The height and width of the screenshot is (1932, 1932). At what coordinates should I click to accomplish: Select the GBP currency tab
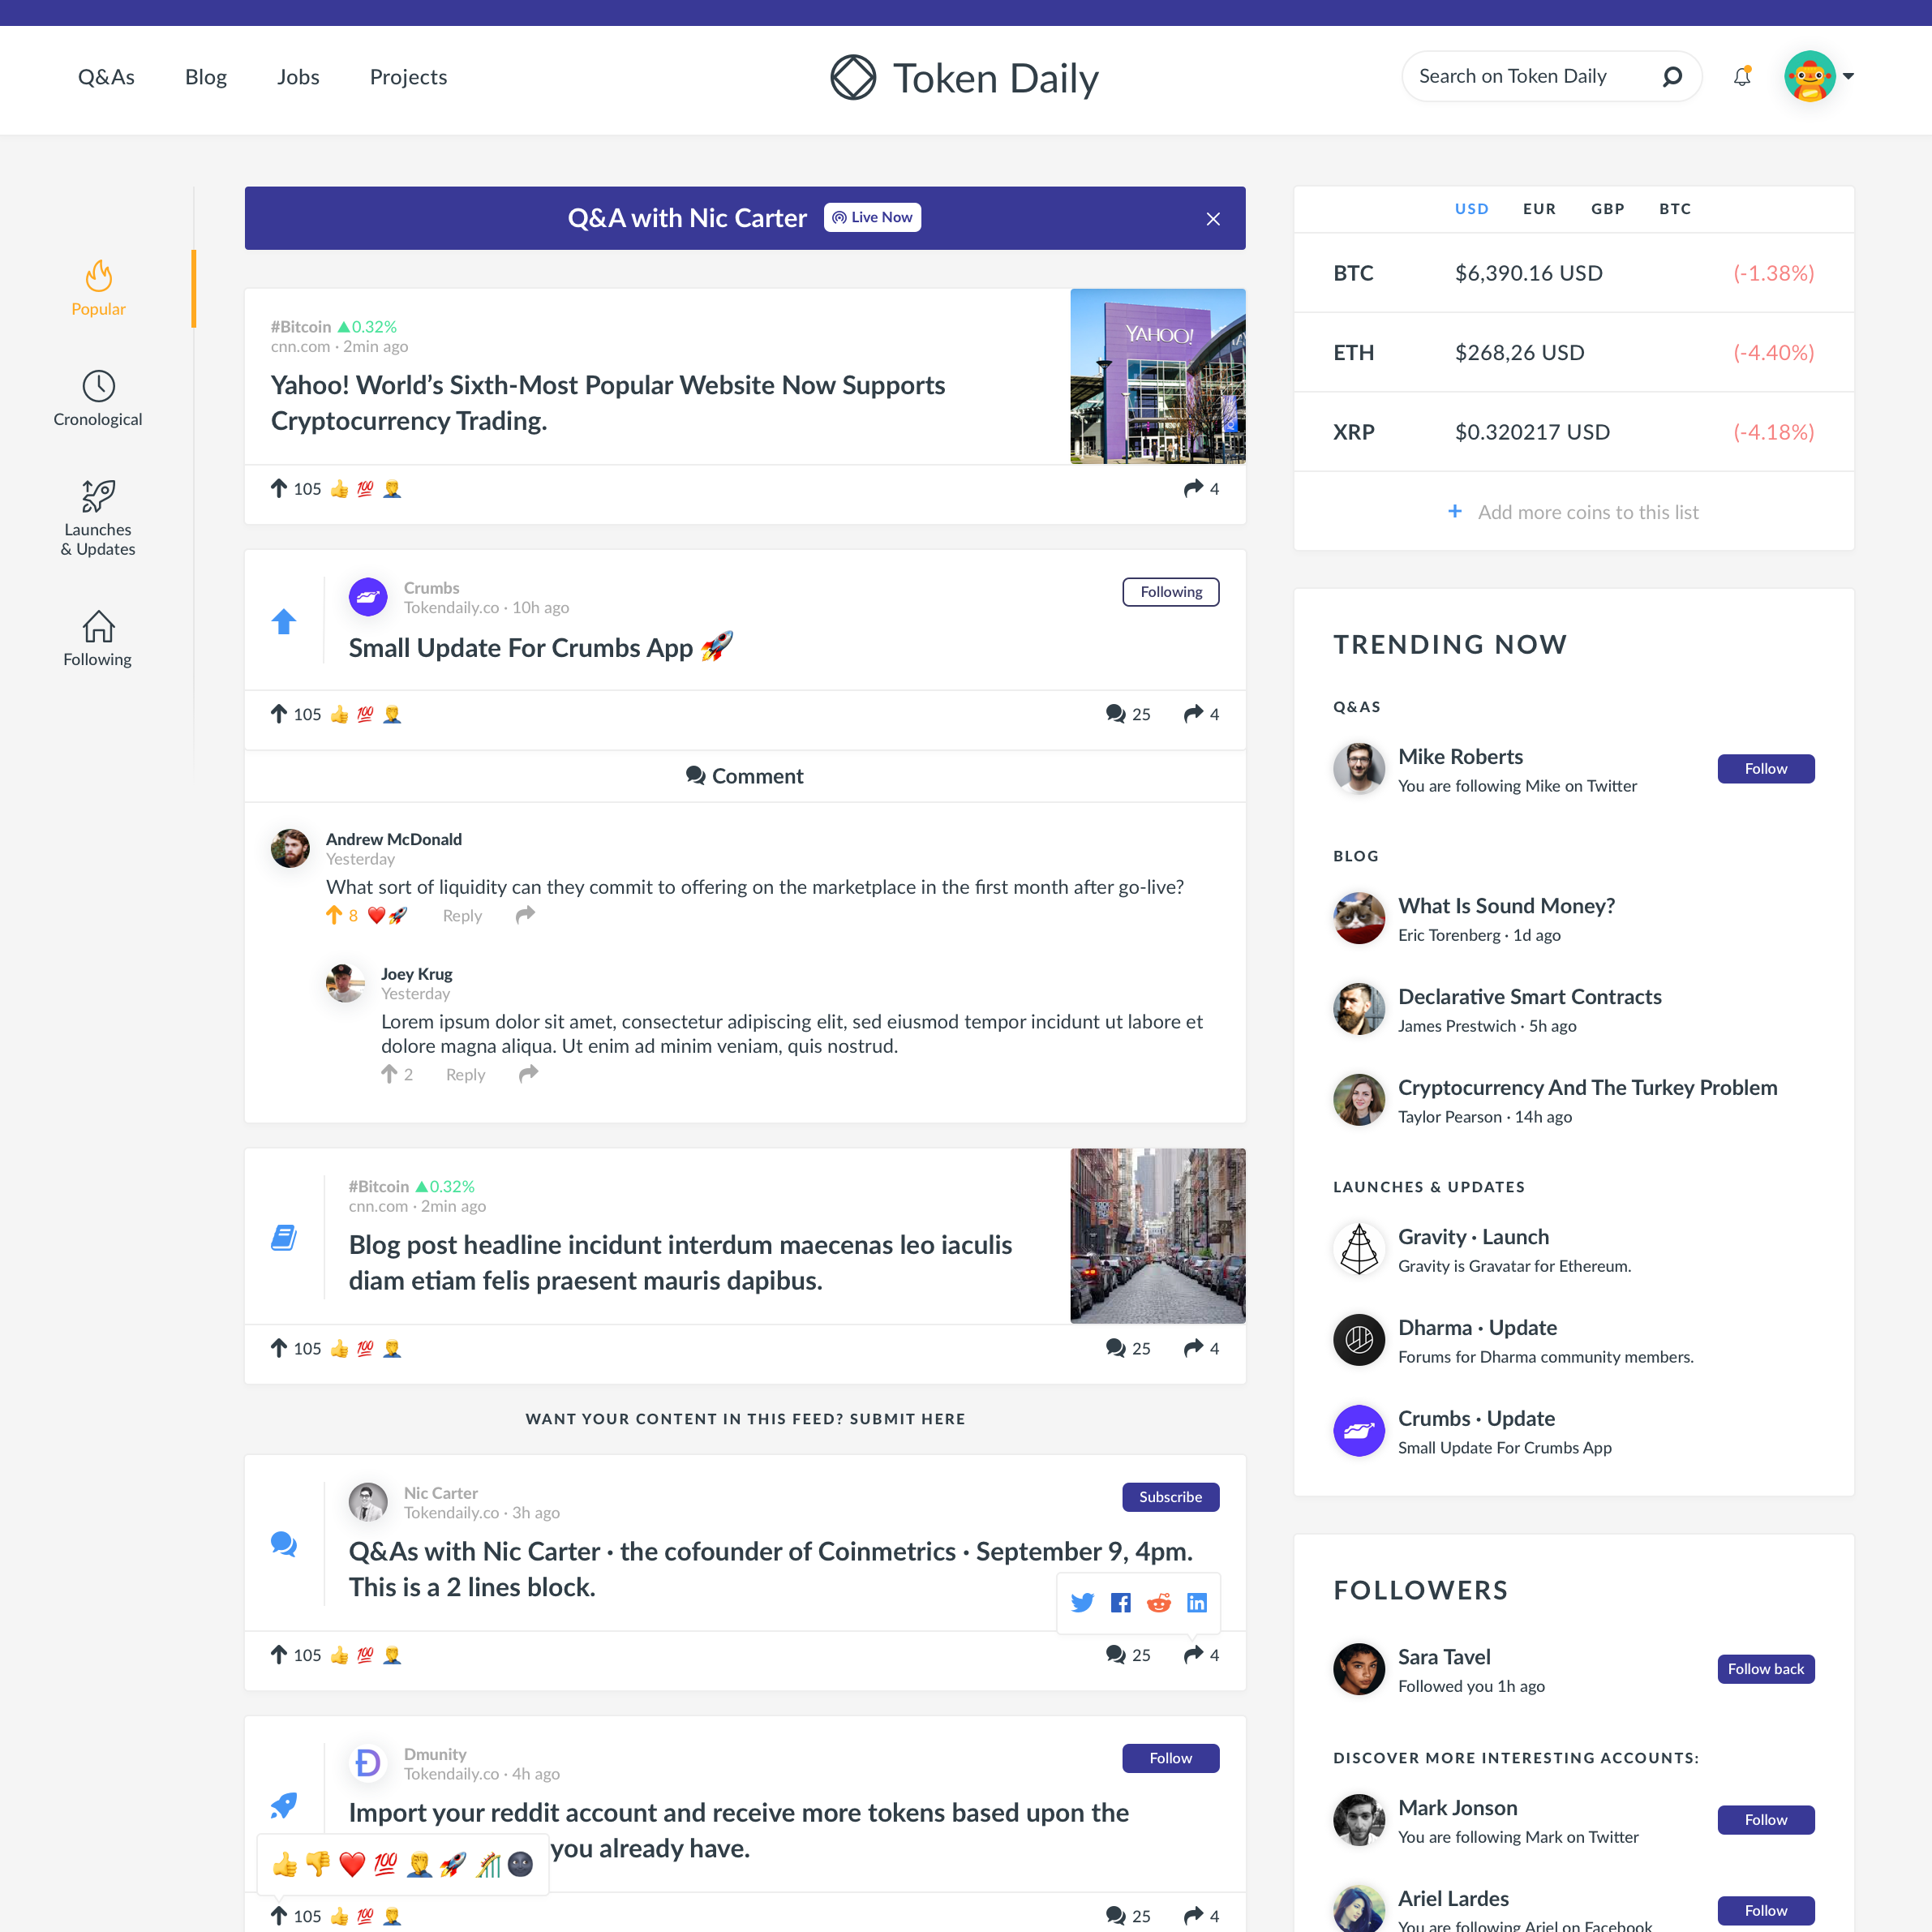coord(1608,209)
